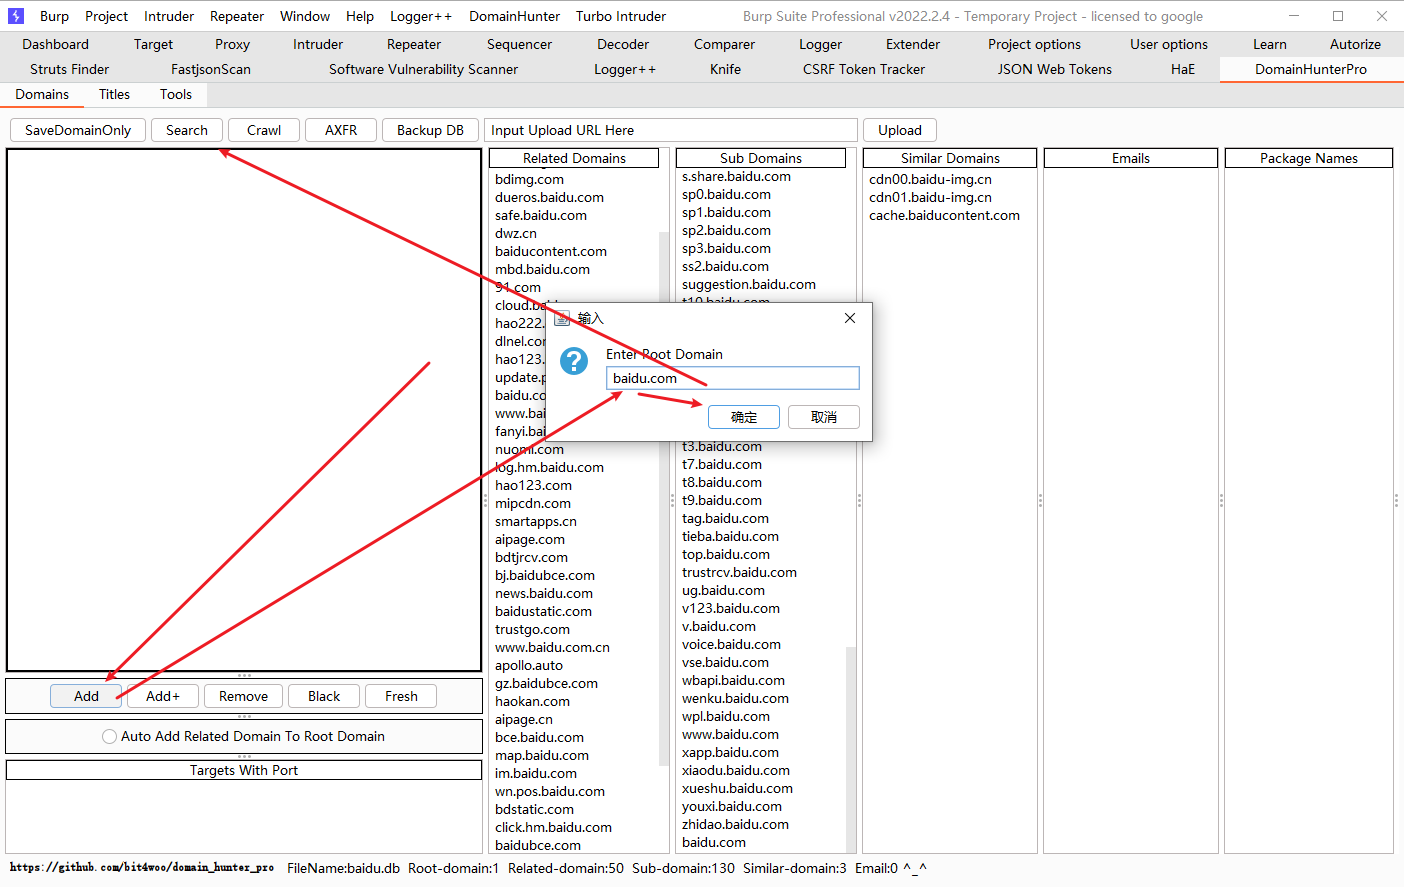Viewport: 1404px width, 887px height.
Task: Open the Comparer tab
Action: 725,44
